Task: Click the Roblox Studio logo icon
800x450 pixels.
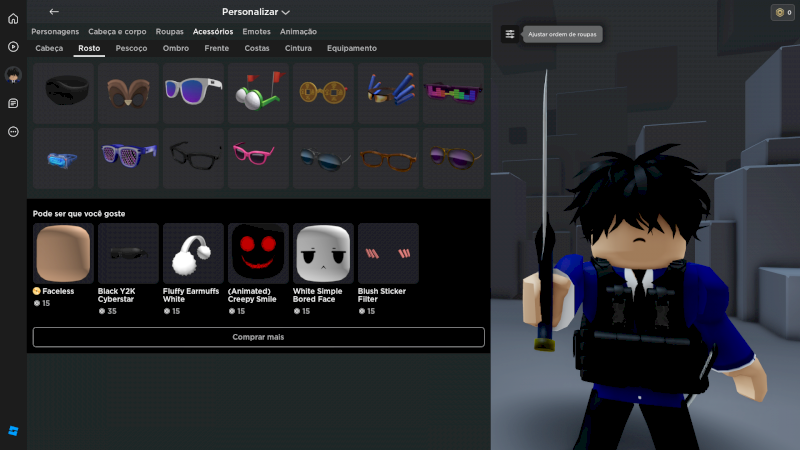Action: (x=13, y=431)
